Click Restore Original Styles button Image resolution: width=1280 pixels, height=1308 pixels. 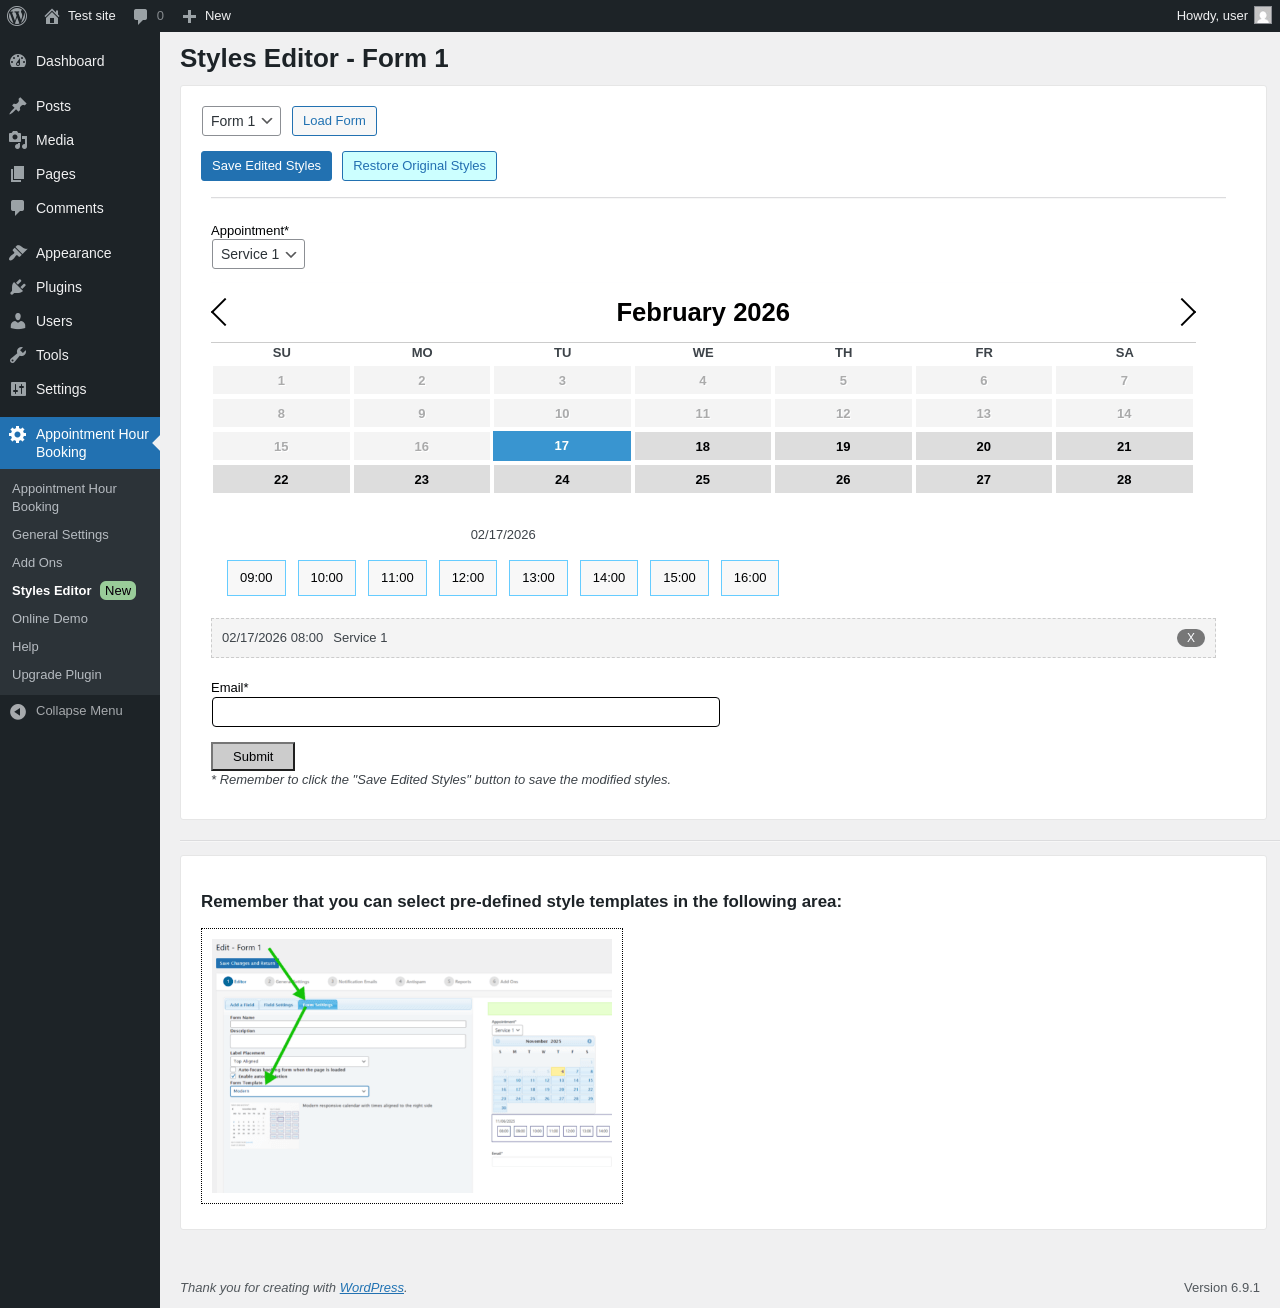419,166
